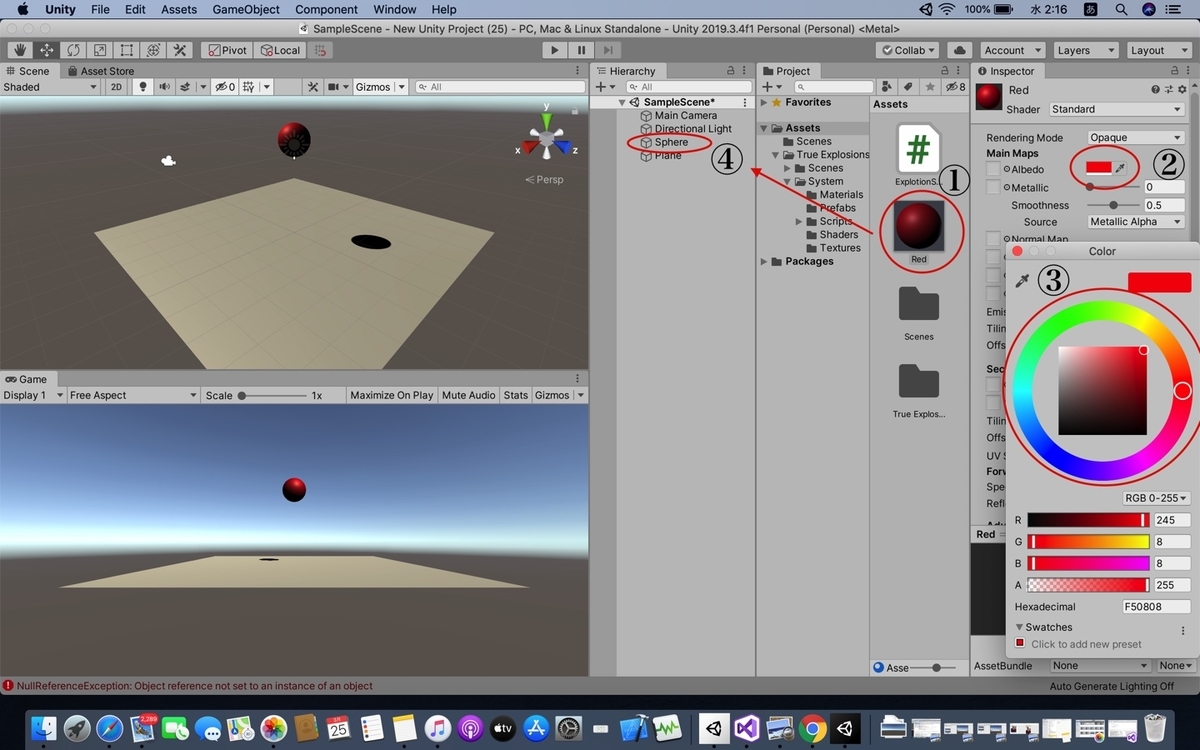1200x750 pixels.
Task: Open the RGB 0-255 mode dropdown
Action: pyautogui.click(x=1157, y=498)
